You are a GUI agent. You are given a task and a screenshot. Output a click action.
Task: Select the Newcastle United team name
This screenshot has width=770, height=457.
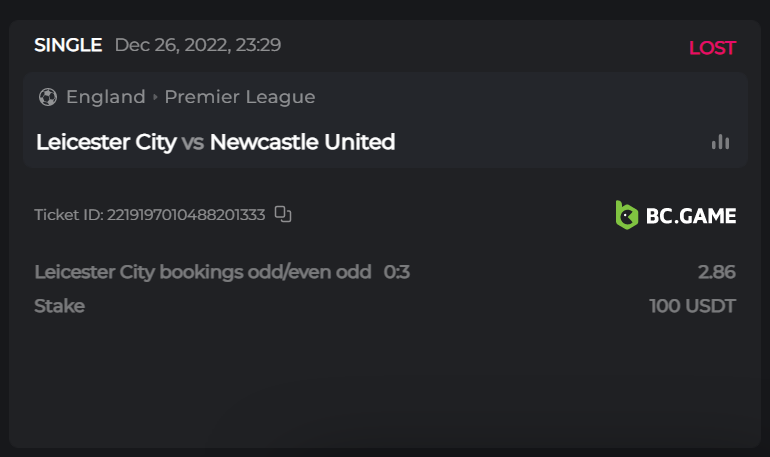pyautogui.click(x=303, y=142)
